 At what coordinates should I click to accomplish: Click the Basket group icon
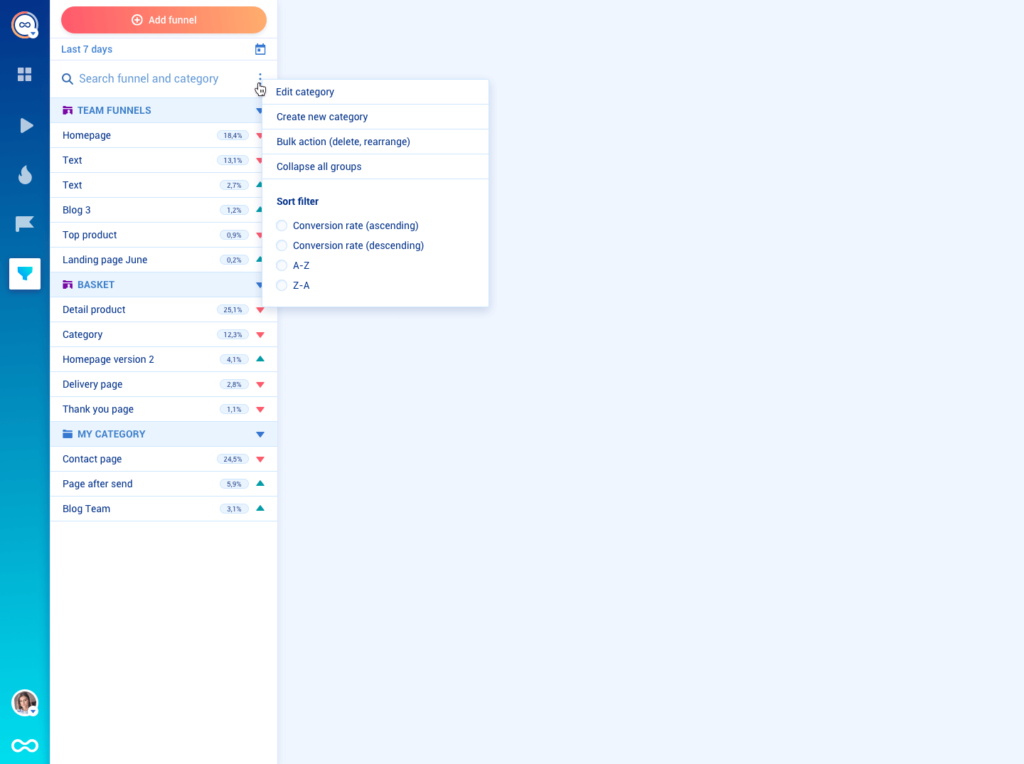pos(67,285)
